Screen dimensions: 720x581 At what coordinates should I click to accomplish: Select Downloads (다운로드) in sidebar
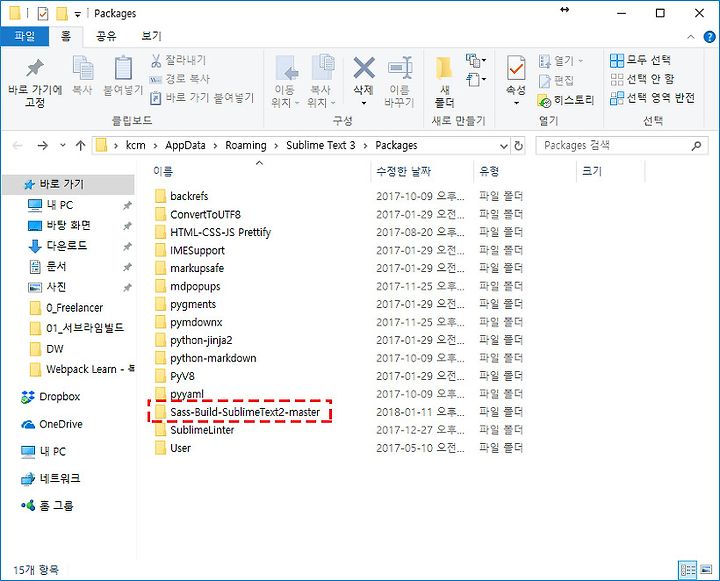tap(69, 246)
